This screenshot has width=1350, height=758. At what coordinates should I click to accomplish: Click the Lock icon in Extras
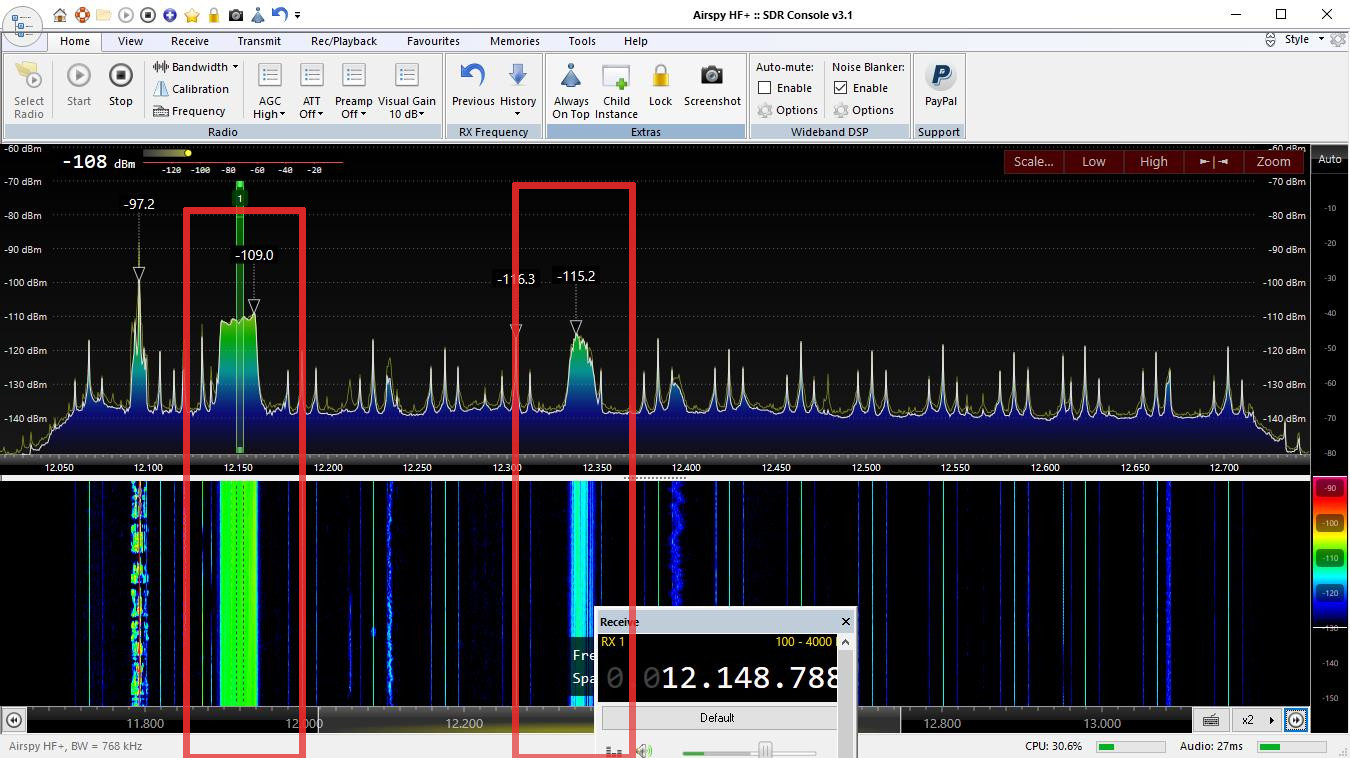(x=660, y=84)
